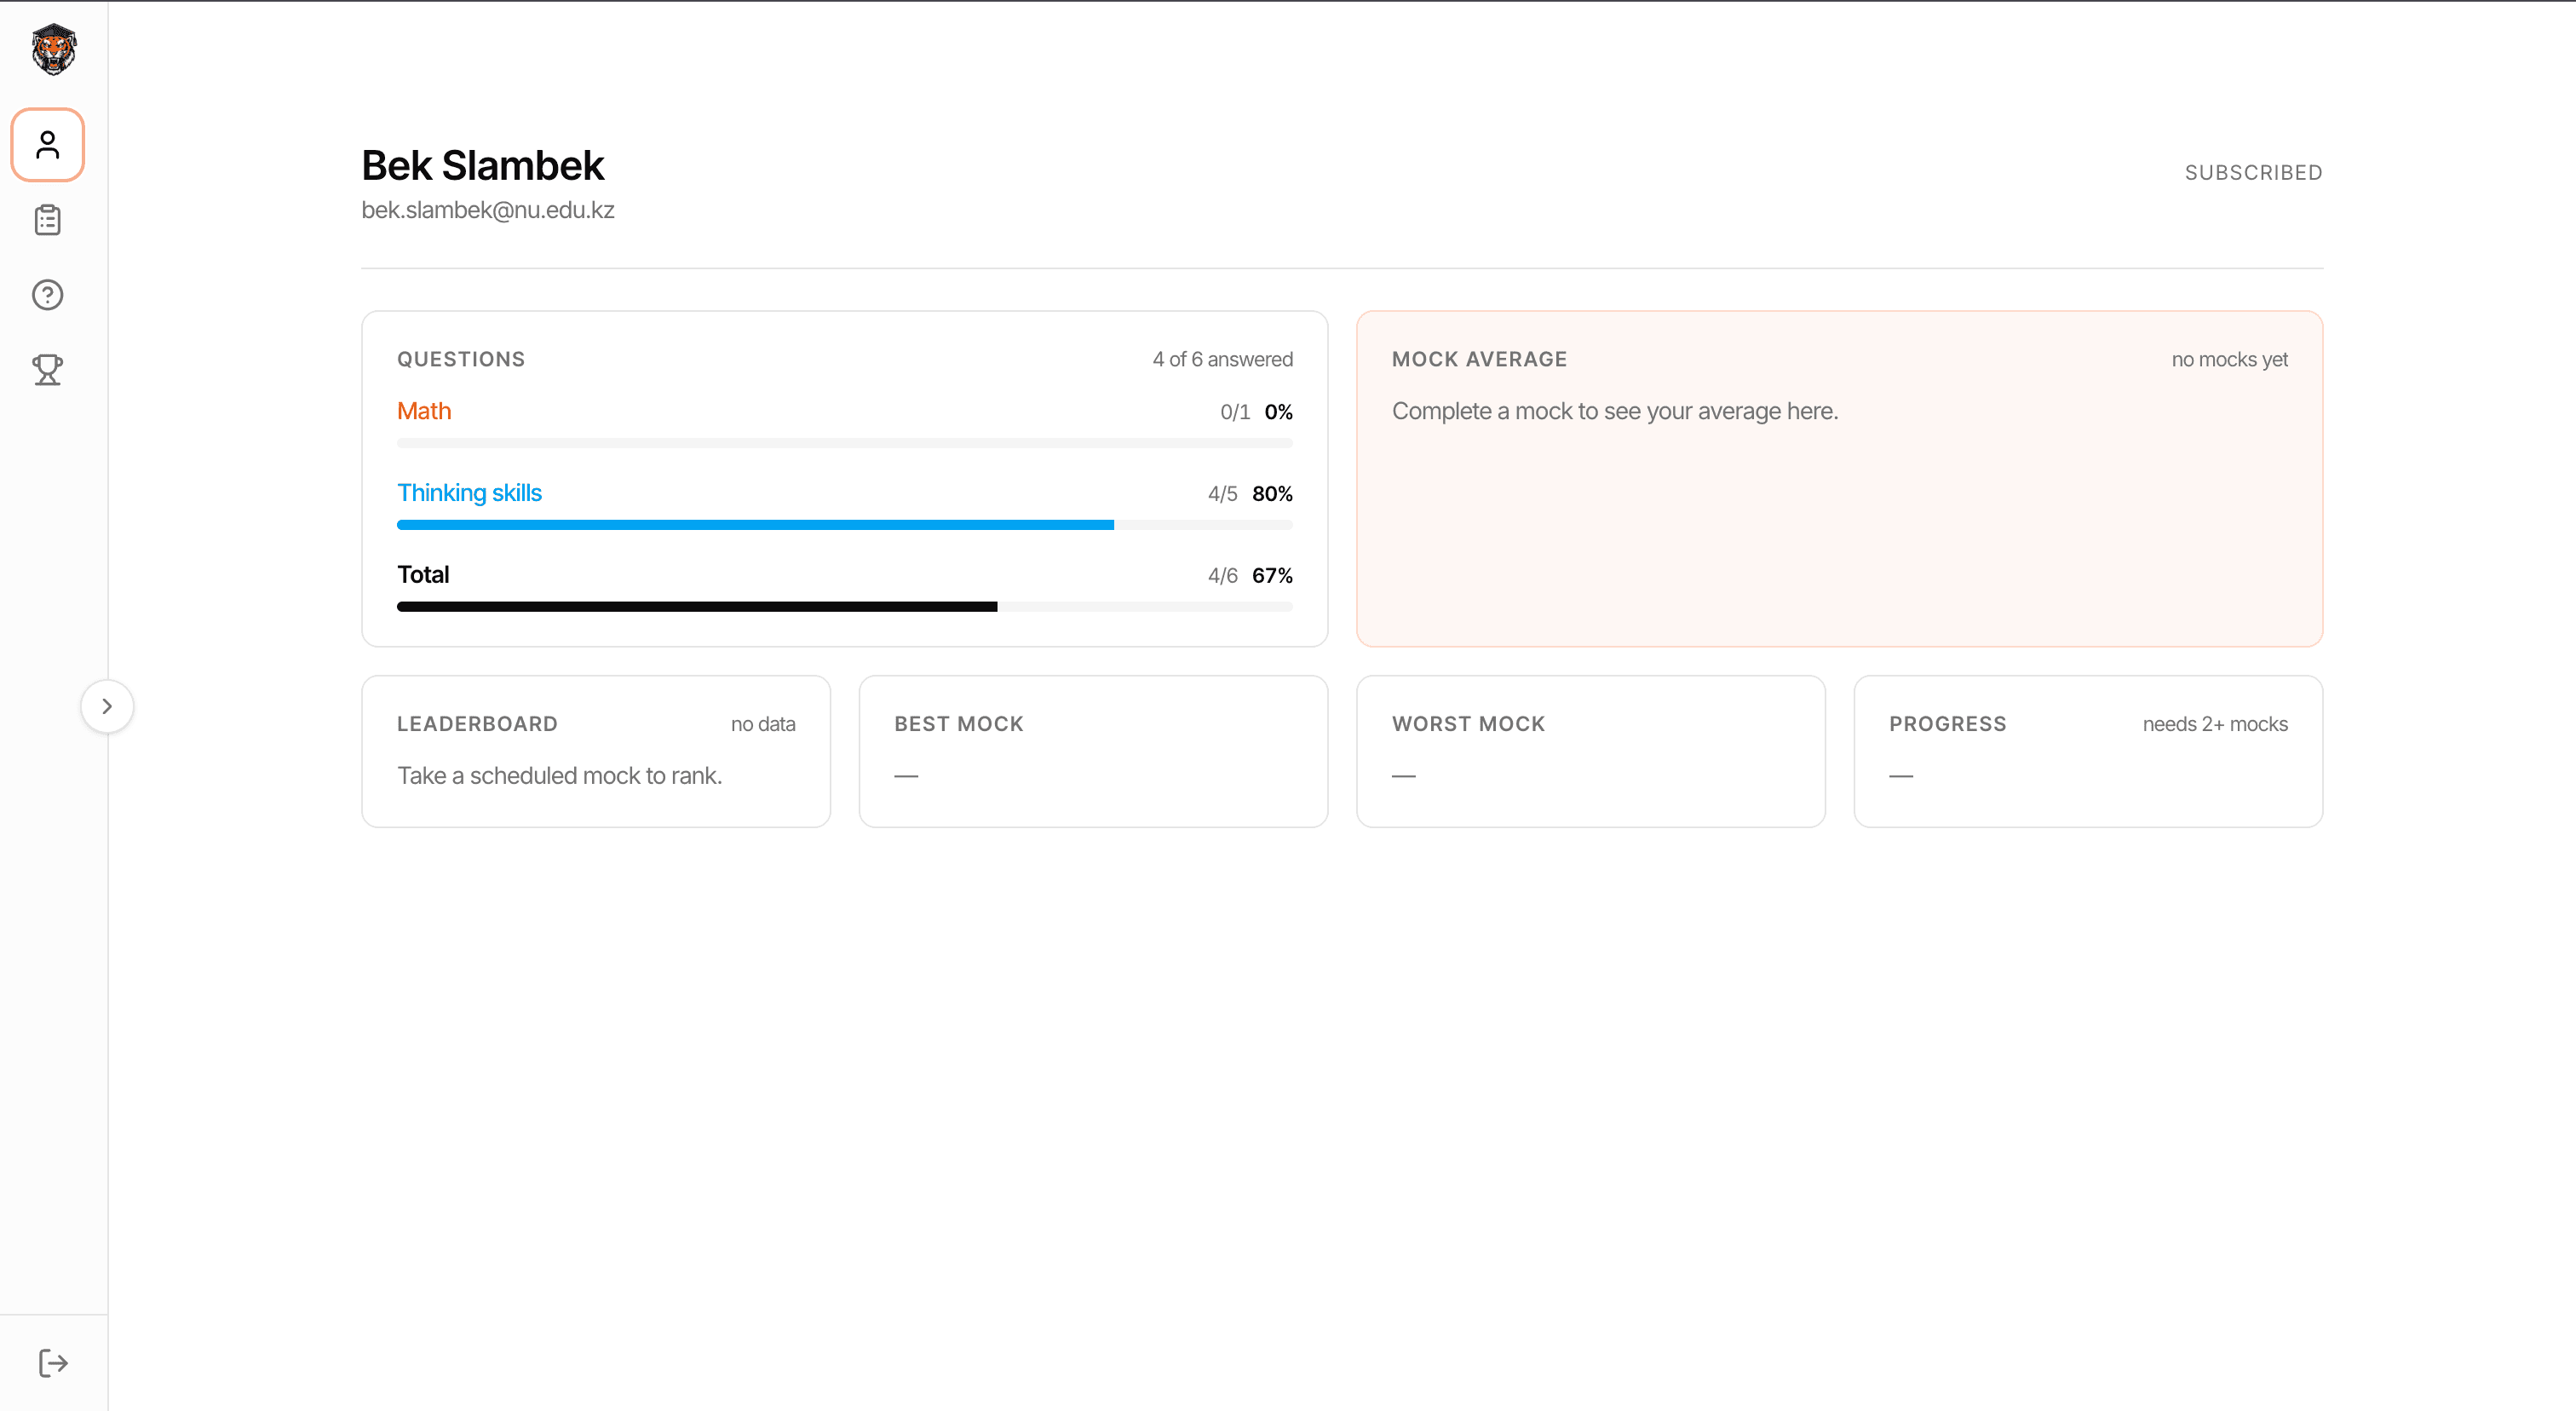The height and width of the screenshot is (1411, 2576).
Task: Click the Total progress bar
Action: click(x=845, y=607)
